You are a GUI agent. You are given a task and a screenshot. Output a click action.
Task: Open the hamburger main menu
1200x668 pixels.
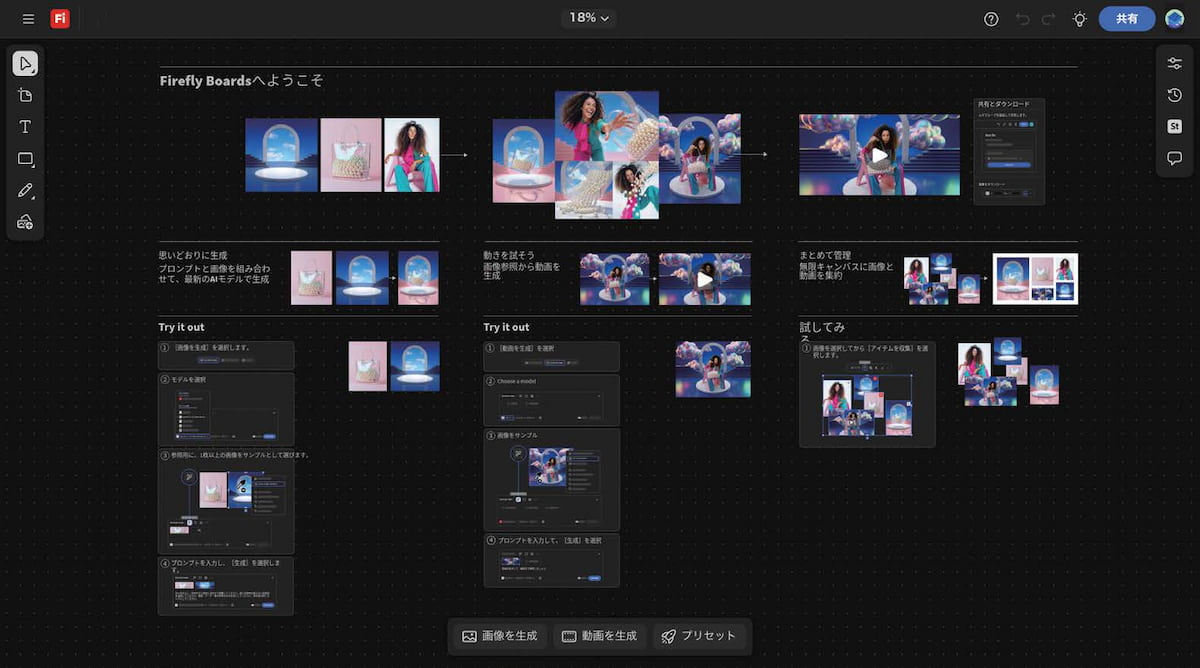(28, 19)
